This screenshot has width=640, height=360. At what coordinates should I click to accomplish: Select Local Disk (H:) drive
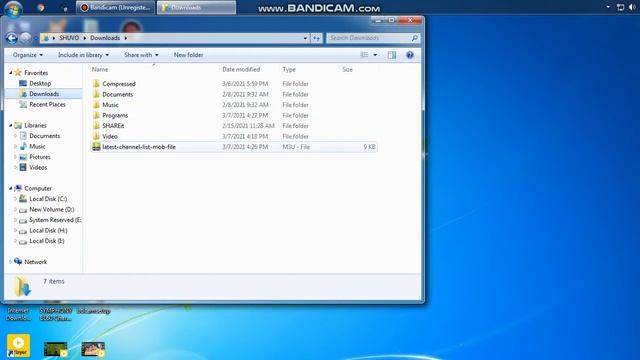(48, 230)
